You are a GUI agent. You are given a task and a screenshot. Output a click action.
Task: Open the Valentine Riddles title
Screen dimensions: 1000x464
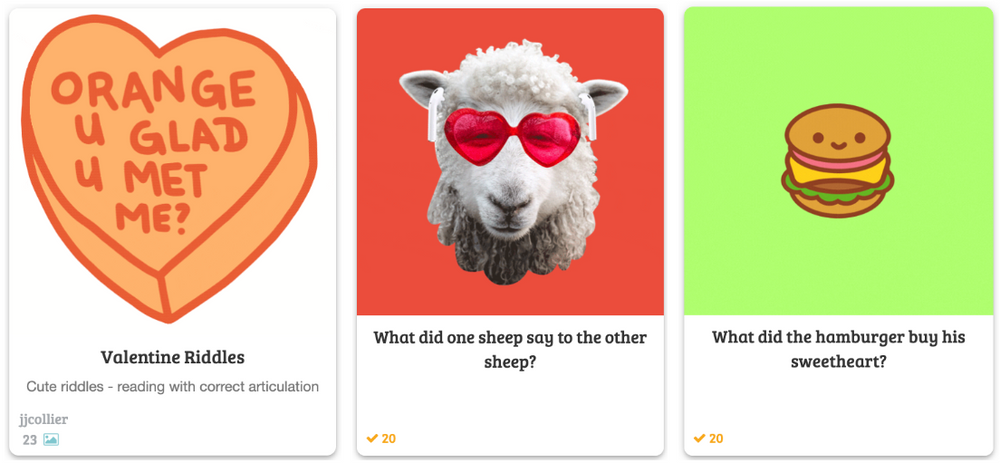point(172,358)
